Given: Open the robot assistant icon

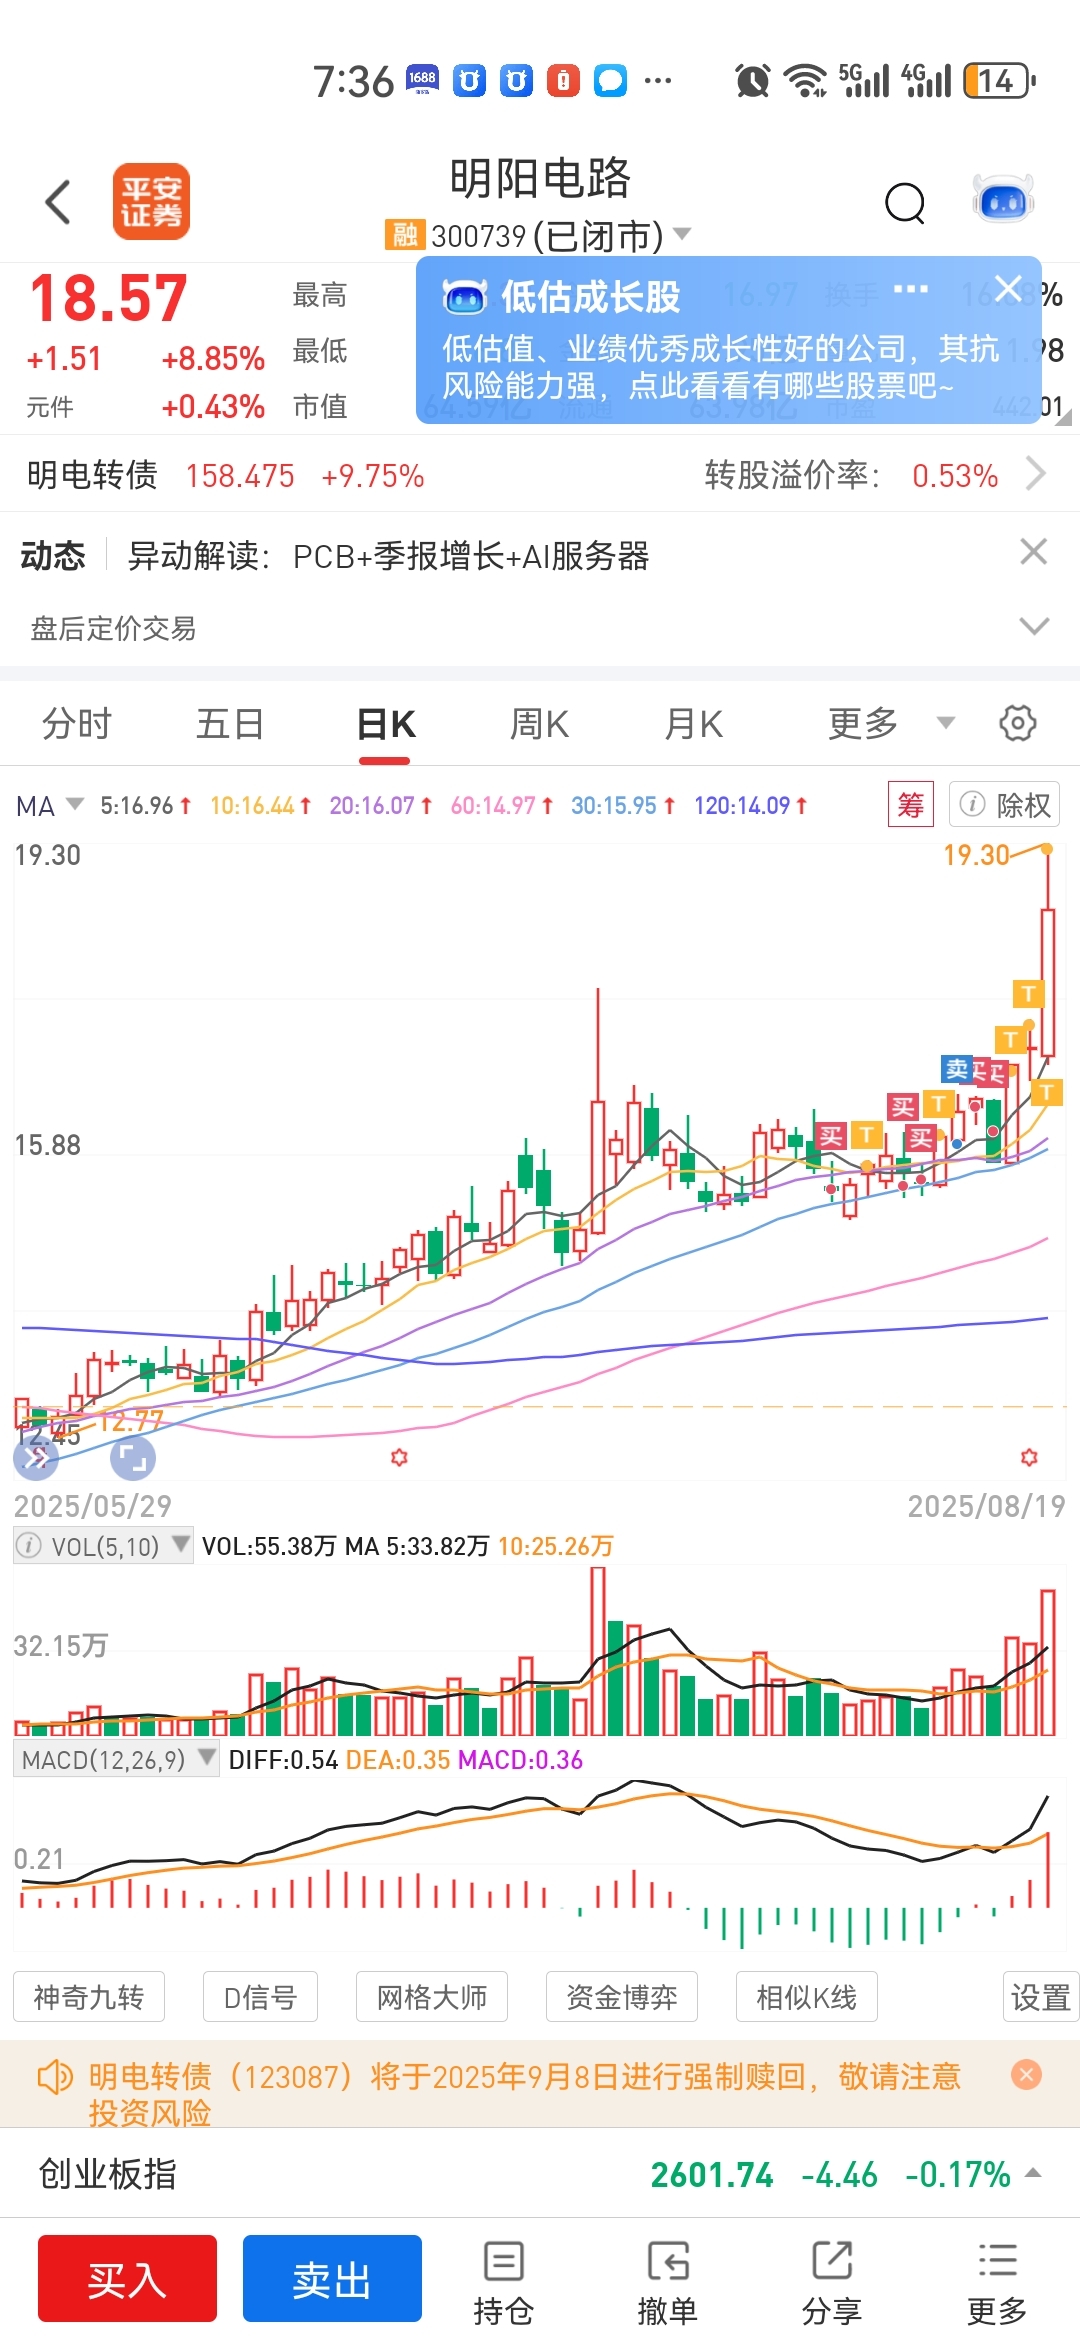Looking at the screenshot, I should tap(1003, 201).
